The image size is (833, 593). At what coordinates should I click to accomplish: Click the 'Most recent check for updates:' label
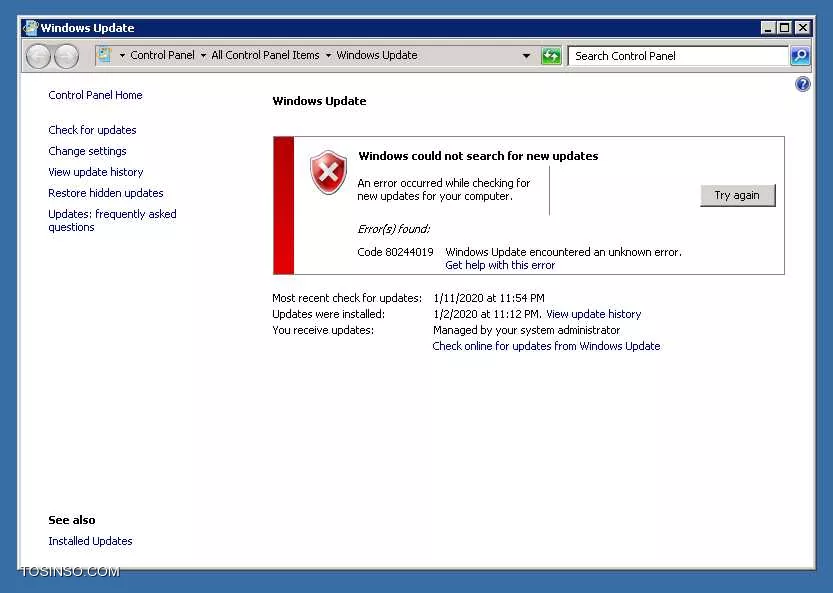coord(347,298)
